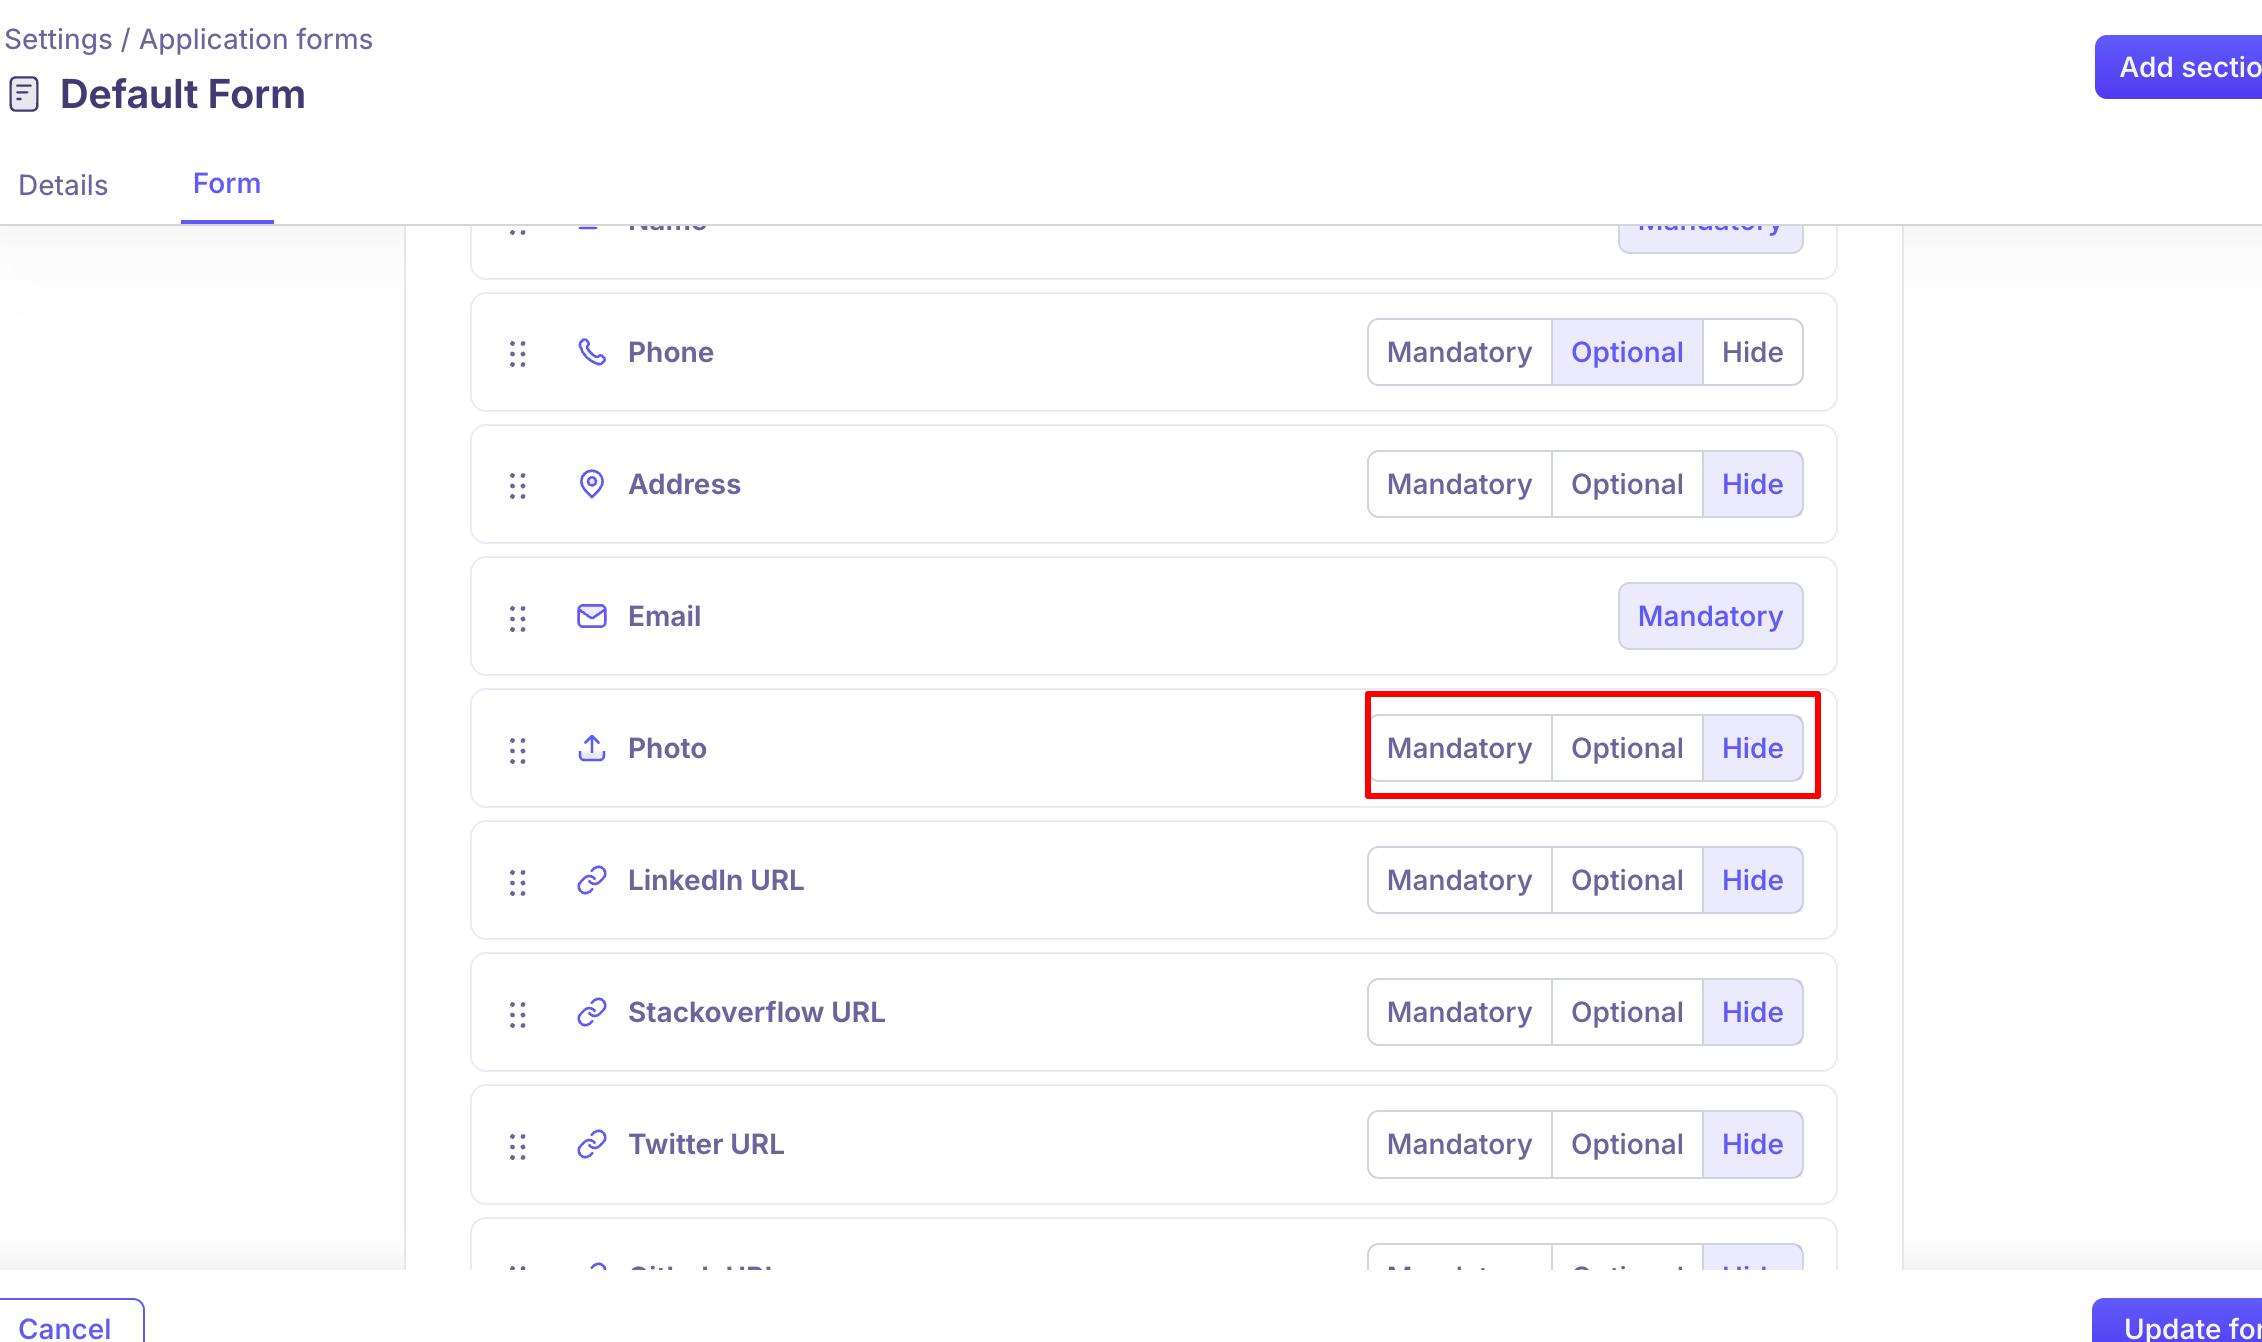Click the Stackoverflow URL row drag handle

point(517,1013)
